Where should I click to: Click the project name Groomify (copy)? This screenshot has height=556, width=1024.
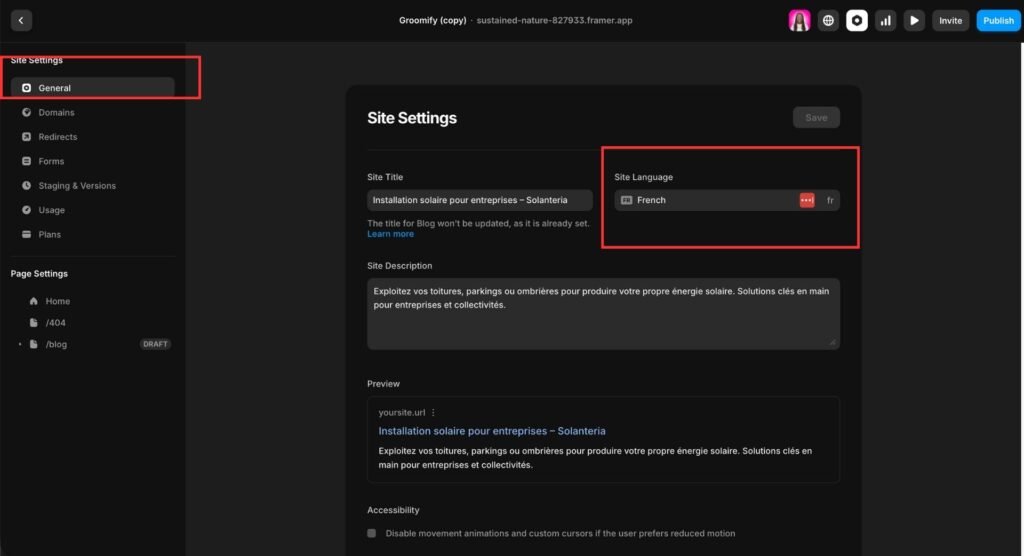[x=432, y=20]
